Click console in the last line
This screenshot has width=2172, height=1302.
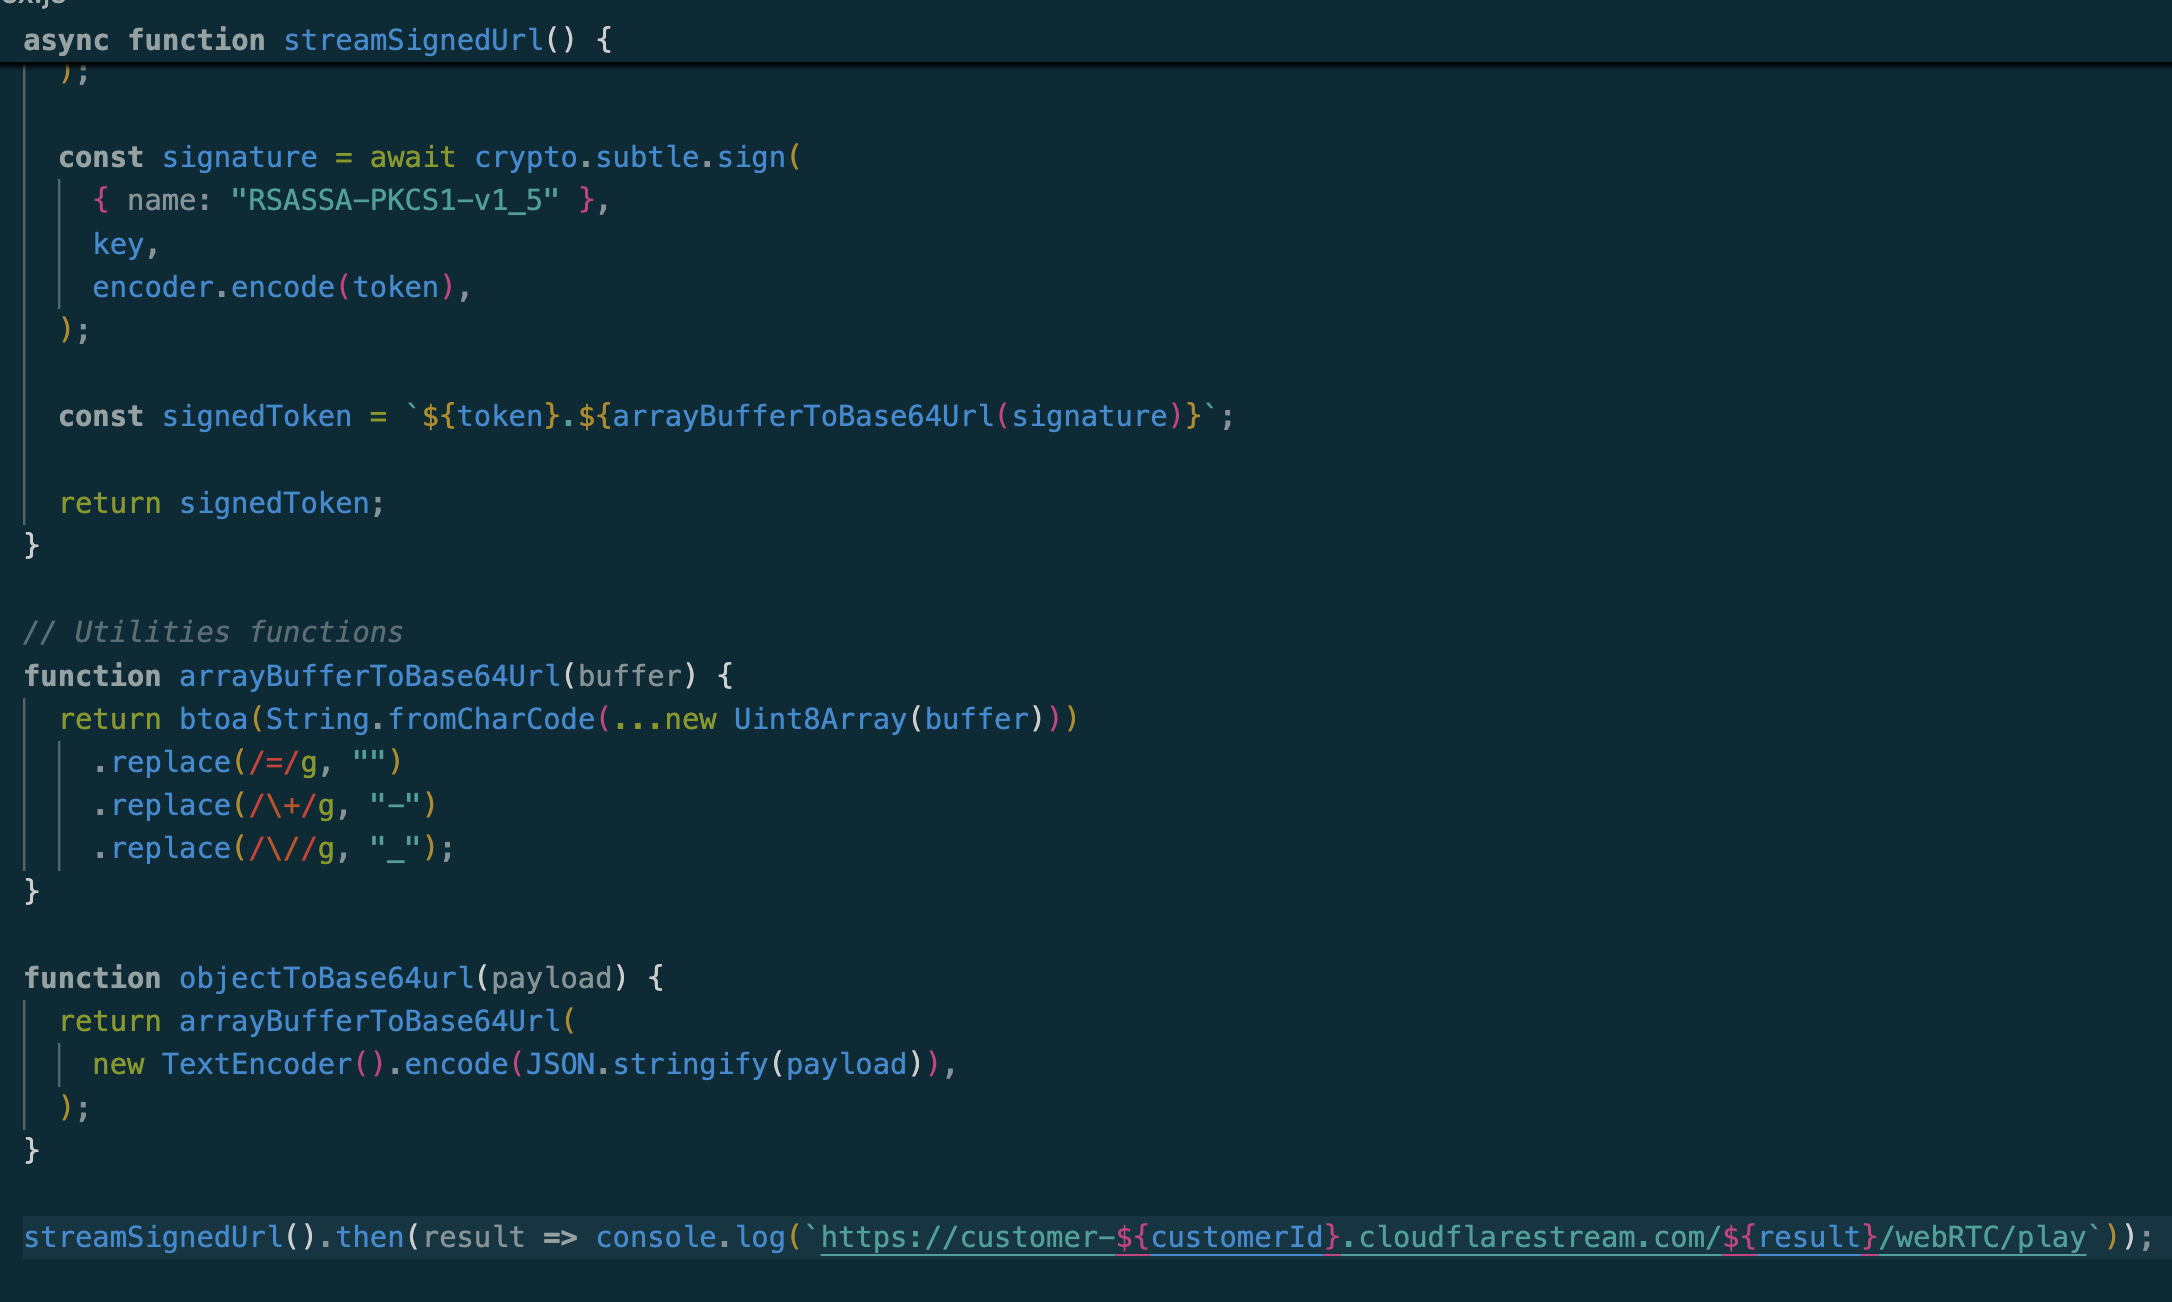click(x=655, y=1237)
